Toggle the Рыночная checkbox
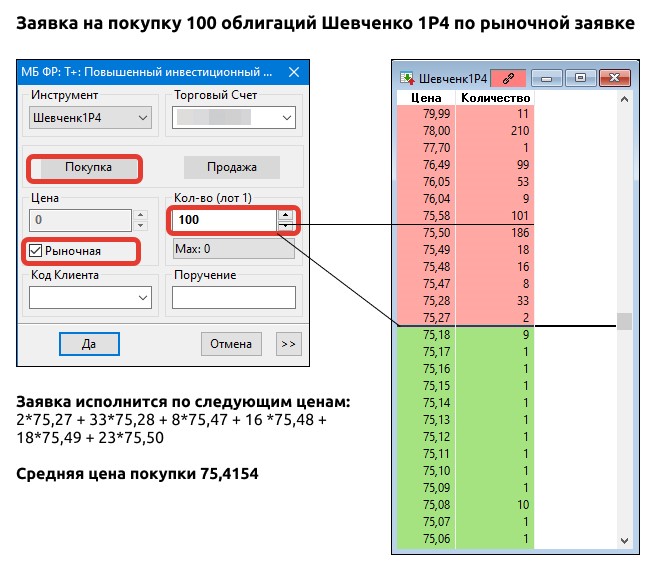 point(37,250)
